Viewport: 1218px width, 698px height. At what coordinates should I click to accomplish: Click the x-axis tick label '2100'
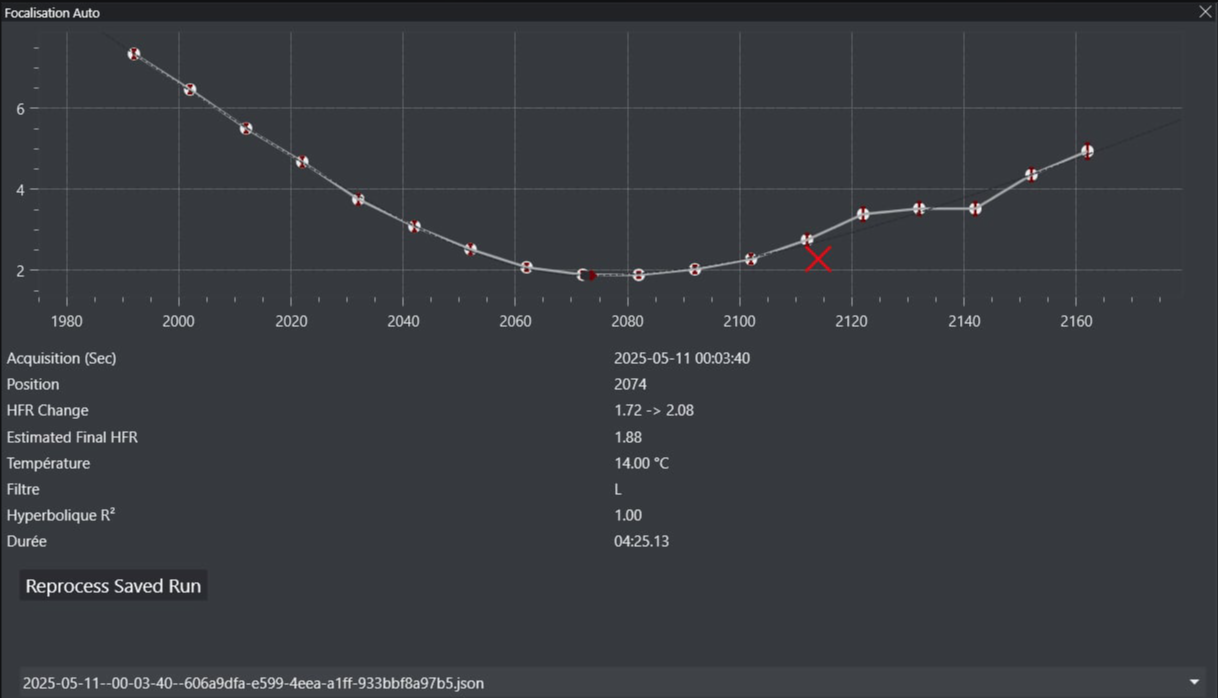coord(739,320)
